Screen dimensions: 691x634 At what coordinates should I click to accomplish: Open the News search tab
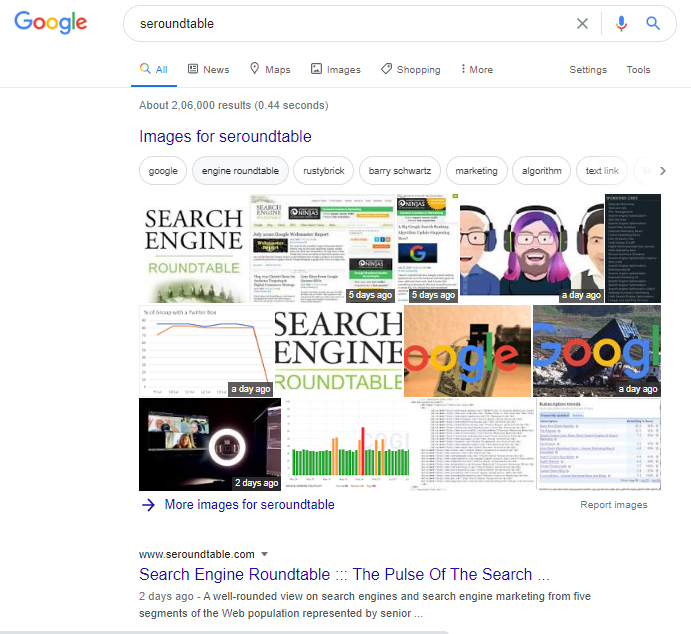click(208, 70)
